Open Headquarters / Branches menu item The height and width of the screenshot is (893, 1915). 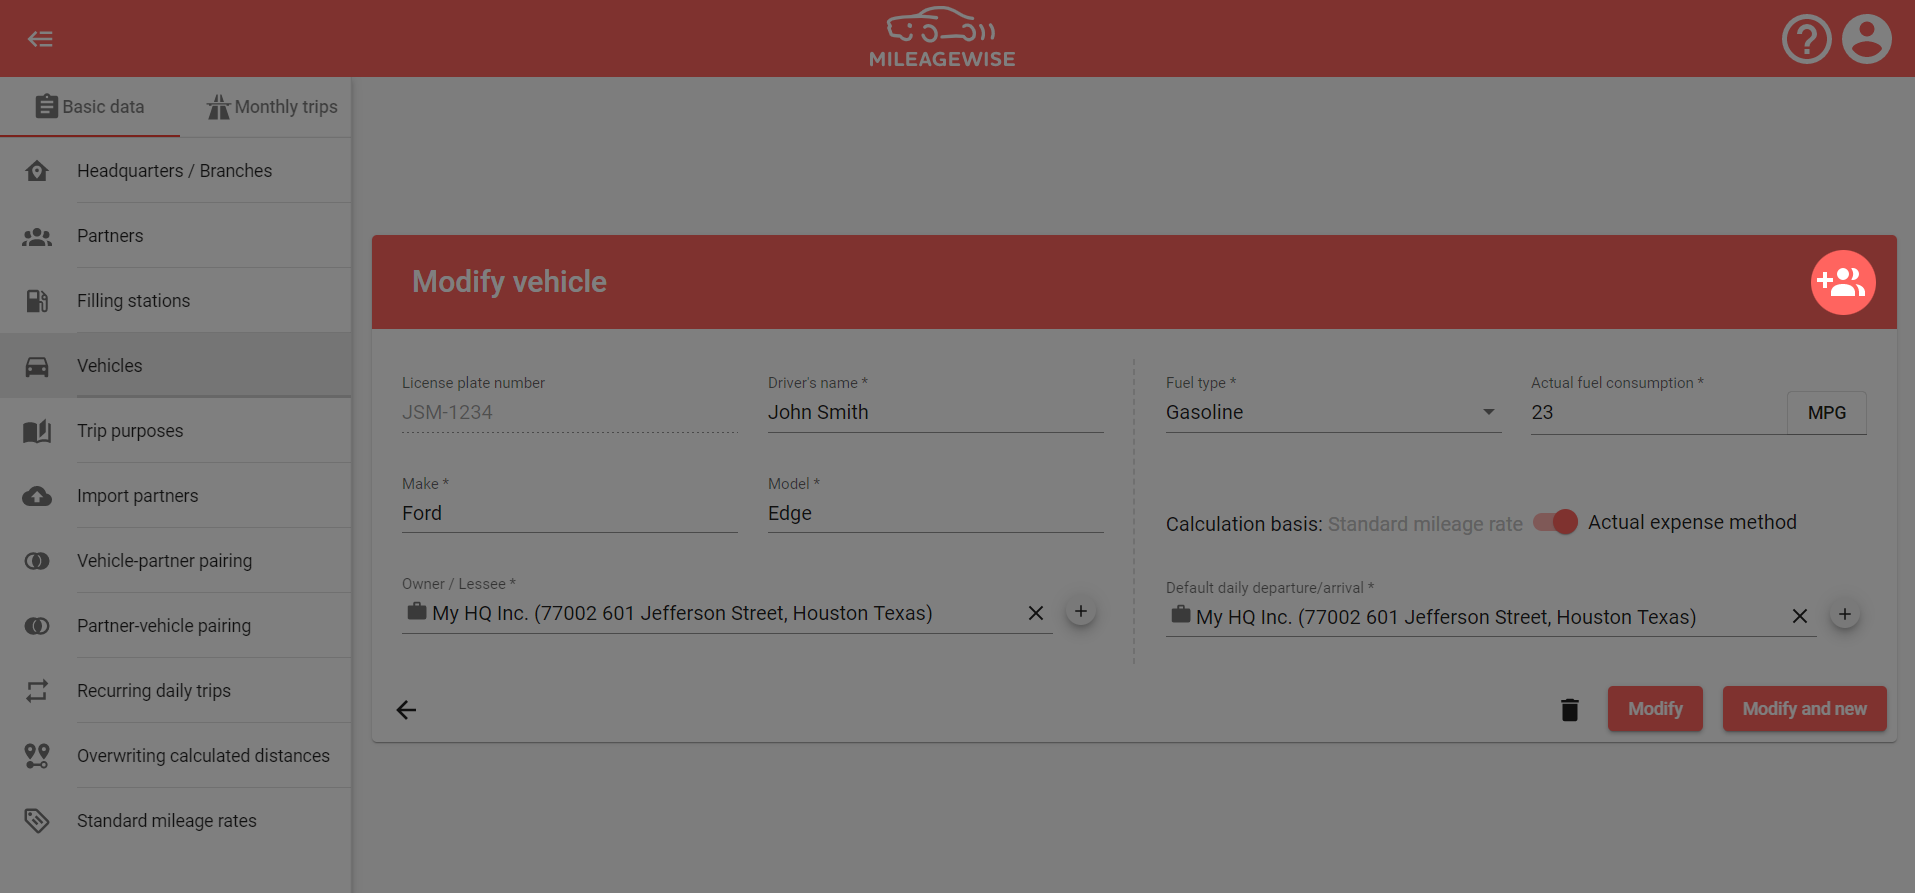[175, 171]
